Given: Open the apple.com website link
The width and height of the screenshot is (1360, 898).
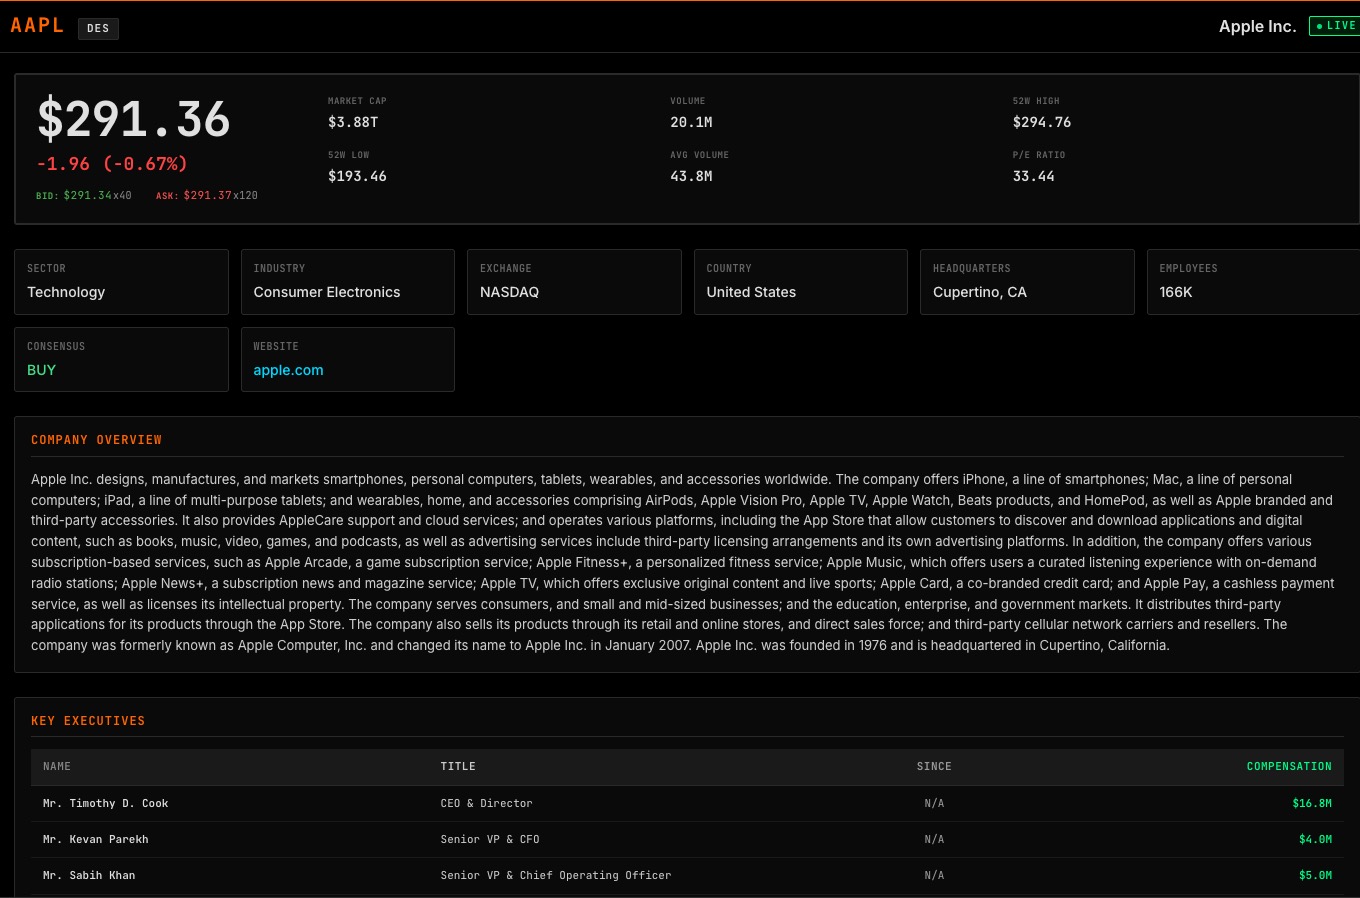Looking at the screenshot, I should [288, 370].
